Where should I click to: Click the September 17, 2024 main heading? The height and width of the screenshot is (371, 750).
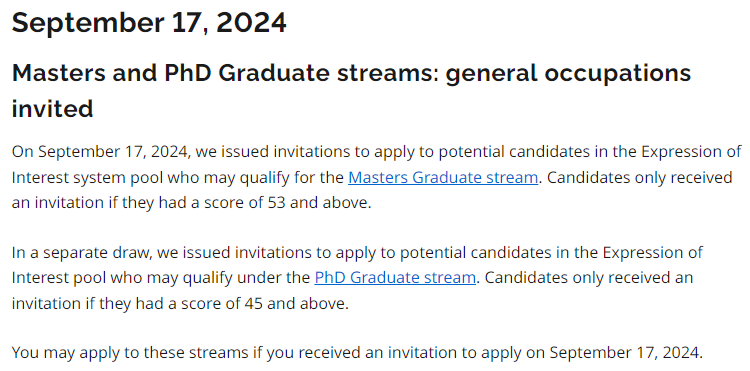click(149, 22)
